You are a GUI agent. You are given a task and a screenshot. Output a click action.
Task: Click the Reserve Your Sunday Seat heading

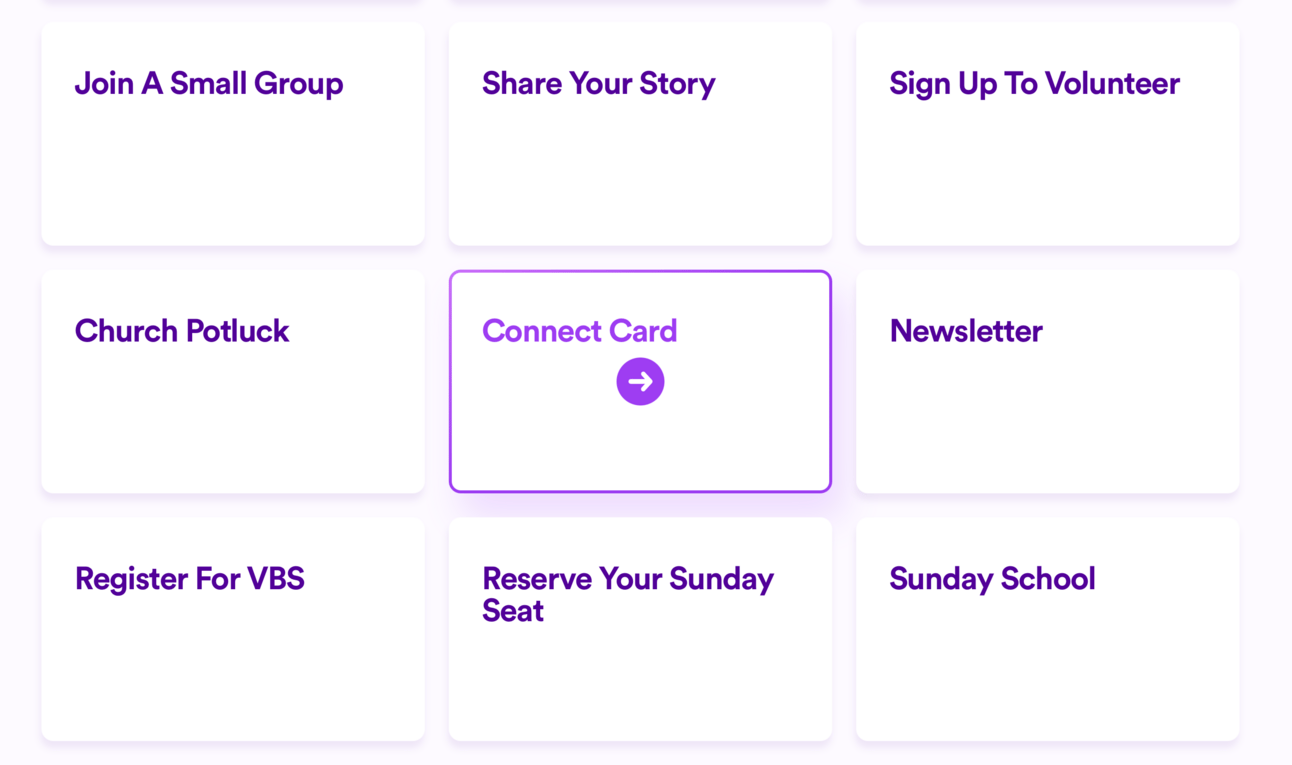click(627, 594)
